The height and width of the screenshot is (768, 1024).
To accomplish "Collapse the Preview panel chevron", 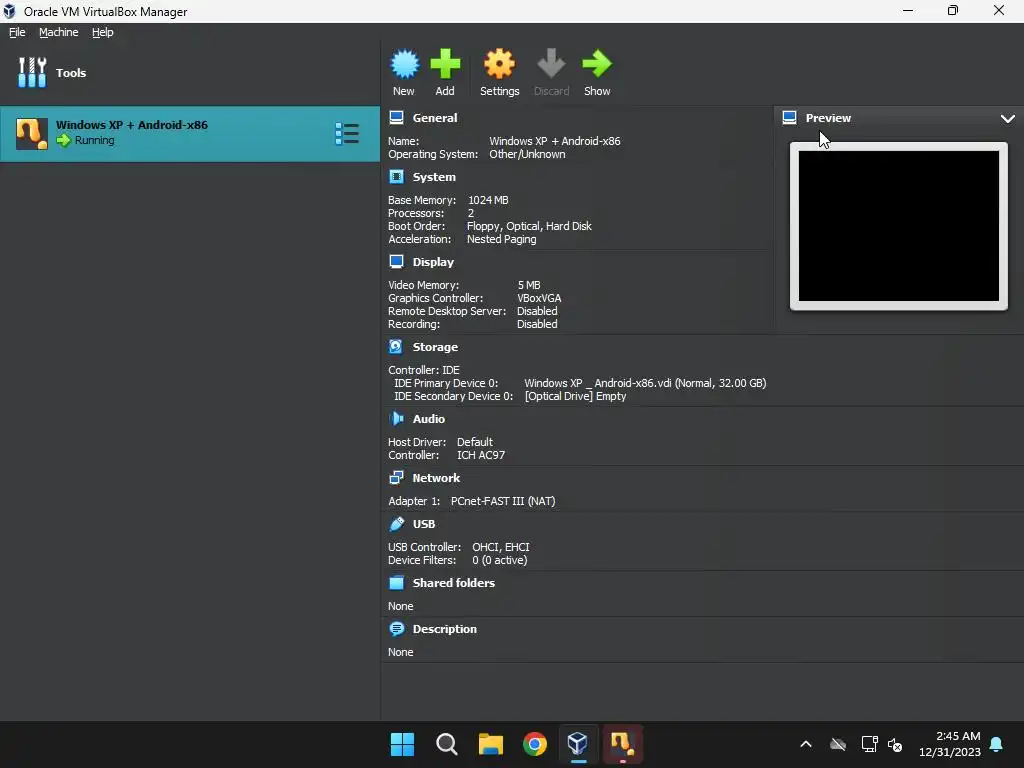I will (x=1008, y=118).
